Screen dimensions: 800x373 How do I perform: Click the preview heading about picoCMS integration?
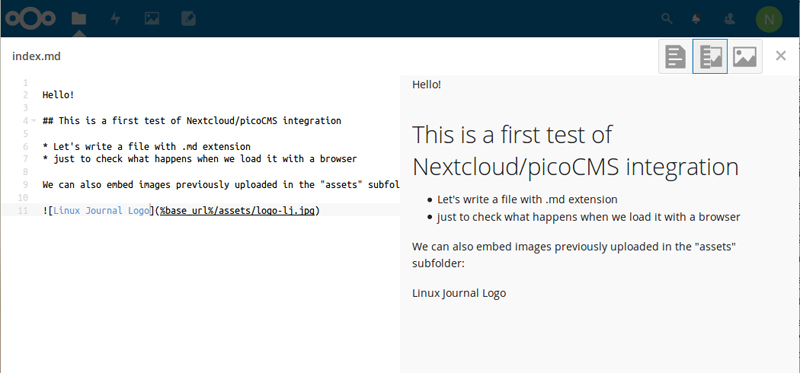[575, 150]
